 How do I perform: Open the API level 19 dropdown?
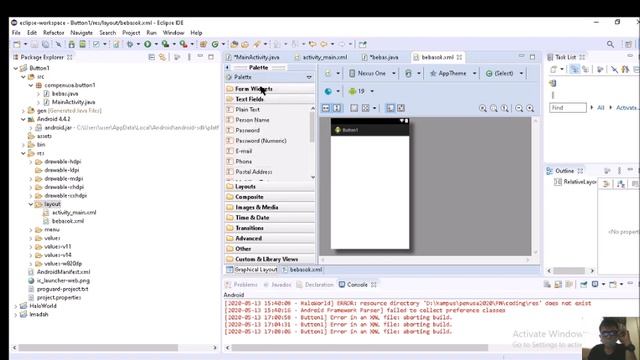point(371,91)
